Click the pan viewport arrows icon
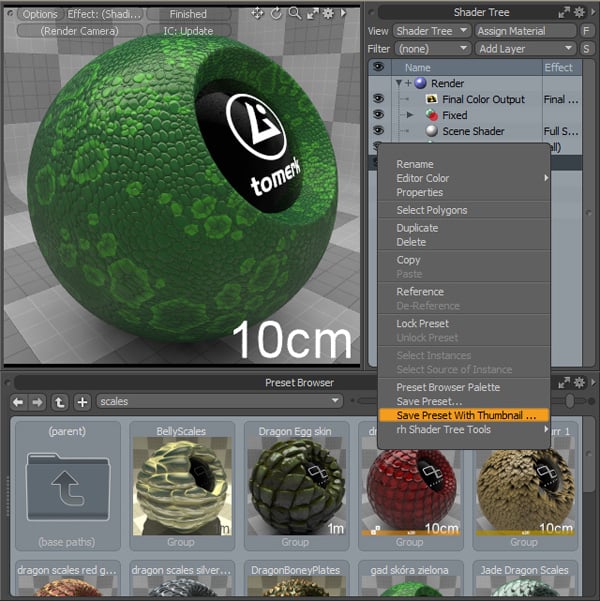The height and width of the screenshot is (601, 600). 257,14
